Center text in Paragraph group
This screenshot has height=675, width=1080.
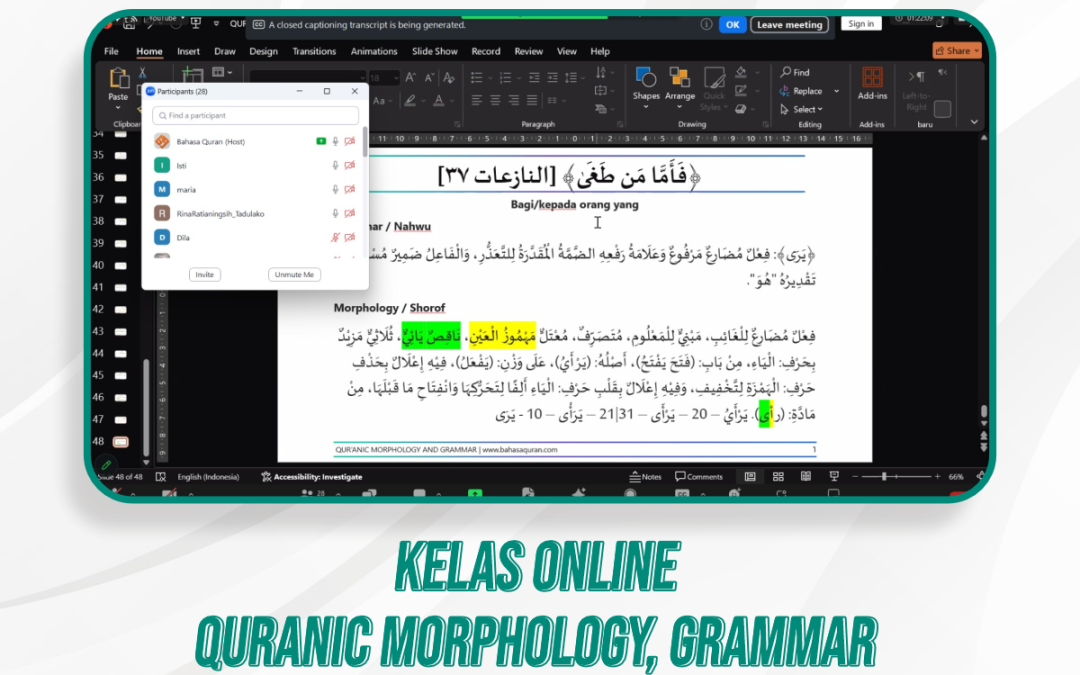(x=495, y=101)
